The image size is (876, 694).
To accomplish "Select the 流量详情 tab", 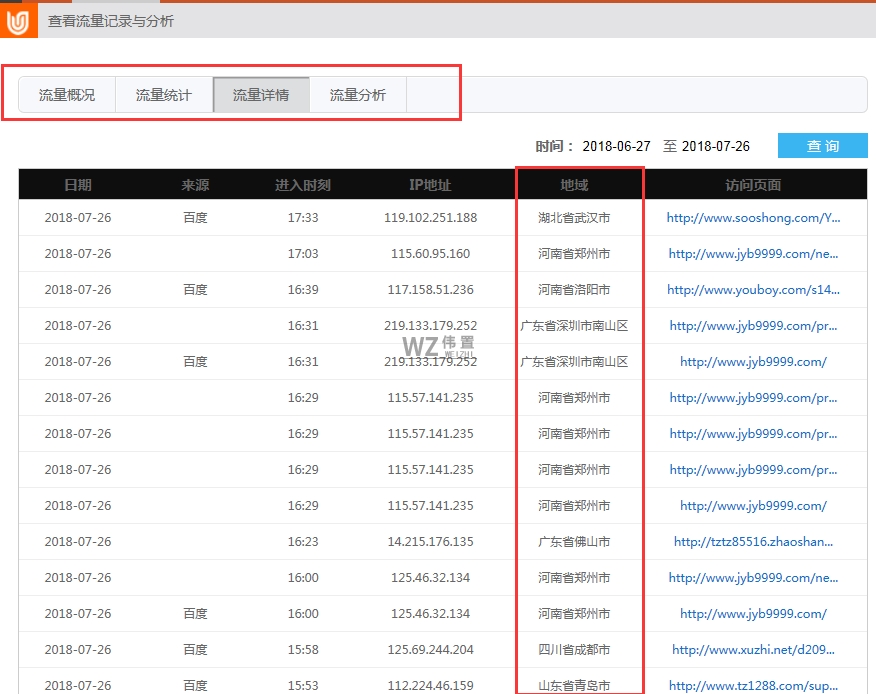I will 260,94.
